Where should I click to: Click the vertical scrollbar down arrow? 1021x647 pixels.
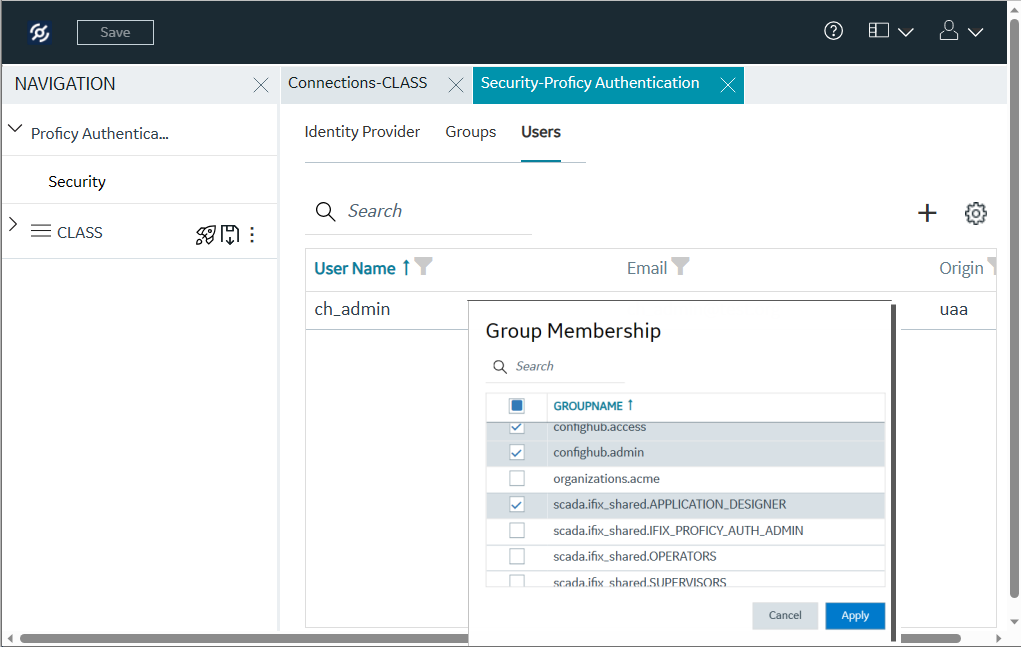(x=1014, y=621)
